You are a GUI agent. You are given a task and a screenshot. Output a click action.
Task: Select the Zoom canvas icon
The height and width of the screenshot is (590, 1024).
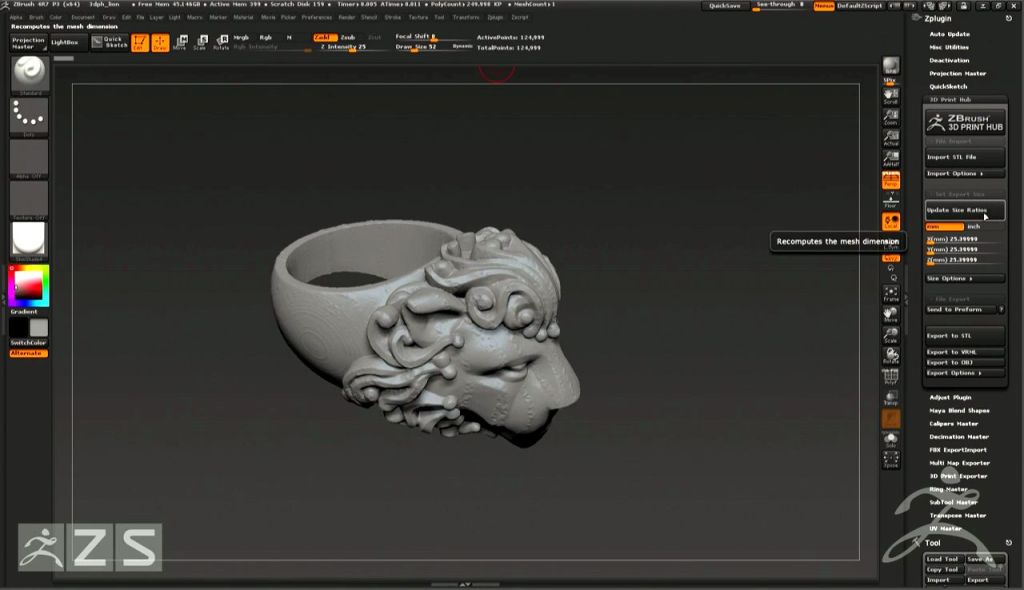[891, 117]
